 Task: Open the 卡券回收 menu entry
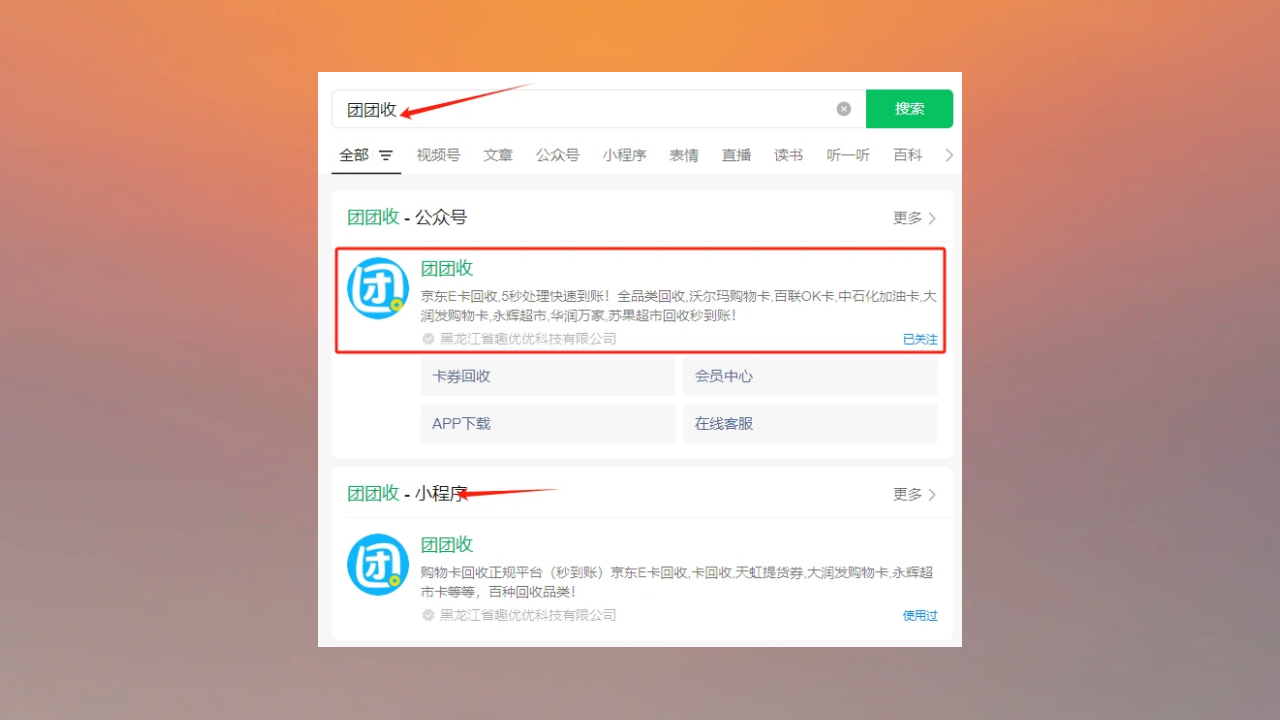click(x=548, y=376)
